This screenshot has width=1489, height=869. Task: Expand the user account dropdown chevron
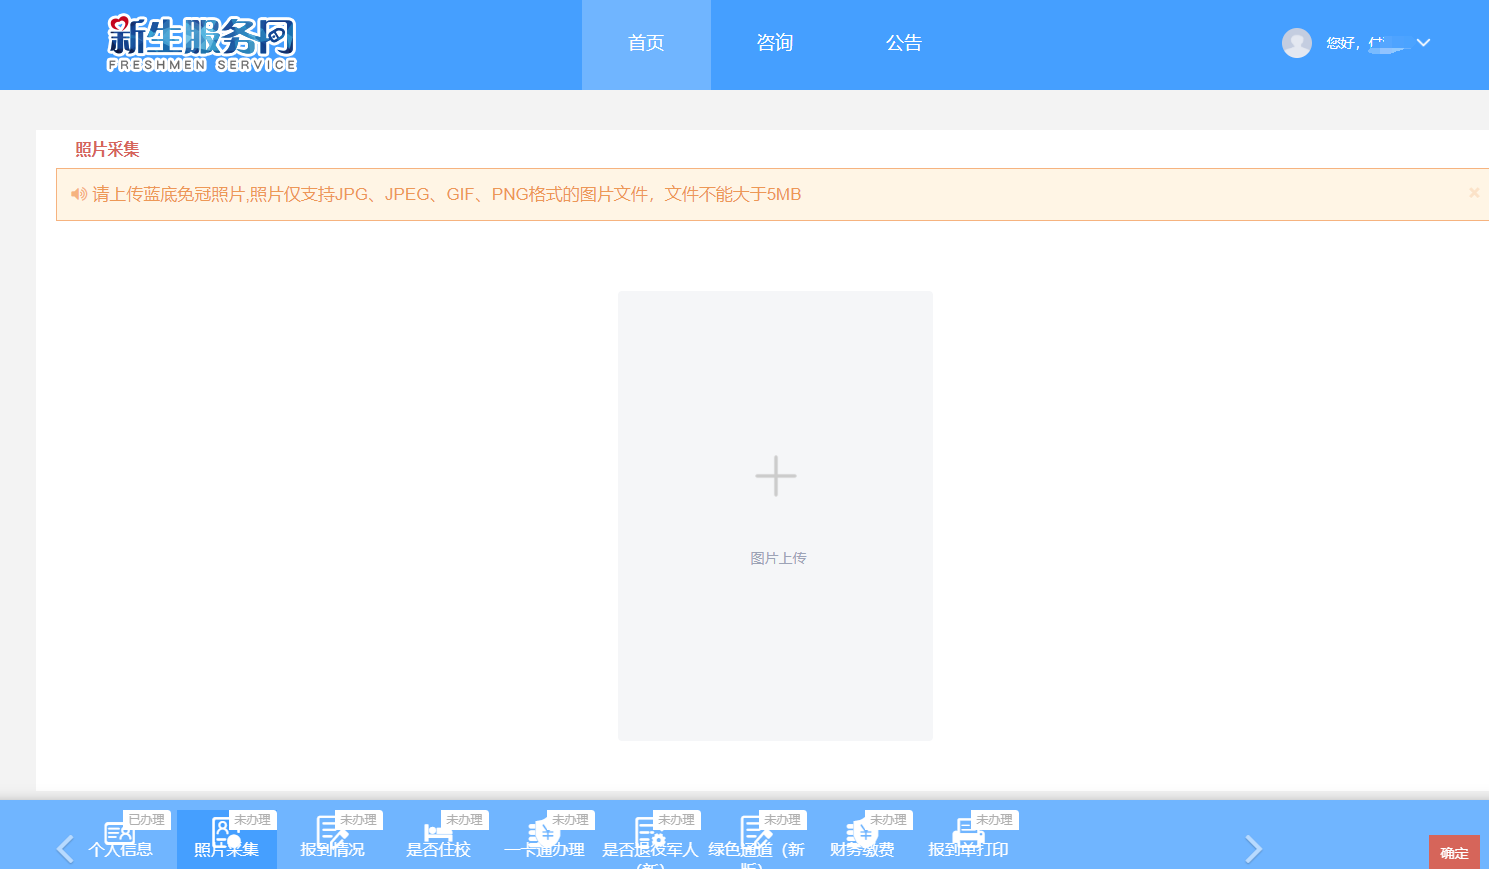[1423, 43]
